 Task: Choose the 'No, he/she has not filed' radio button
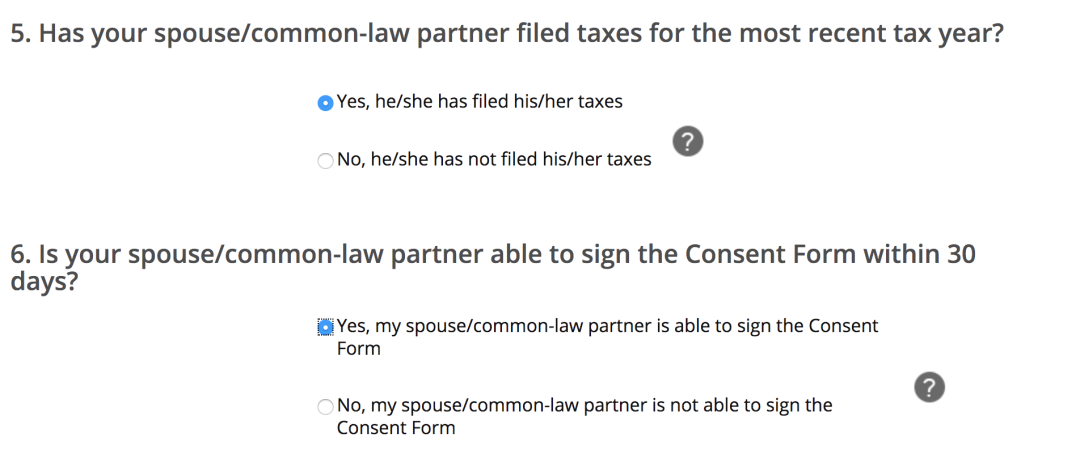[x=325, y=160]
